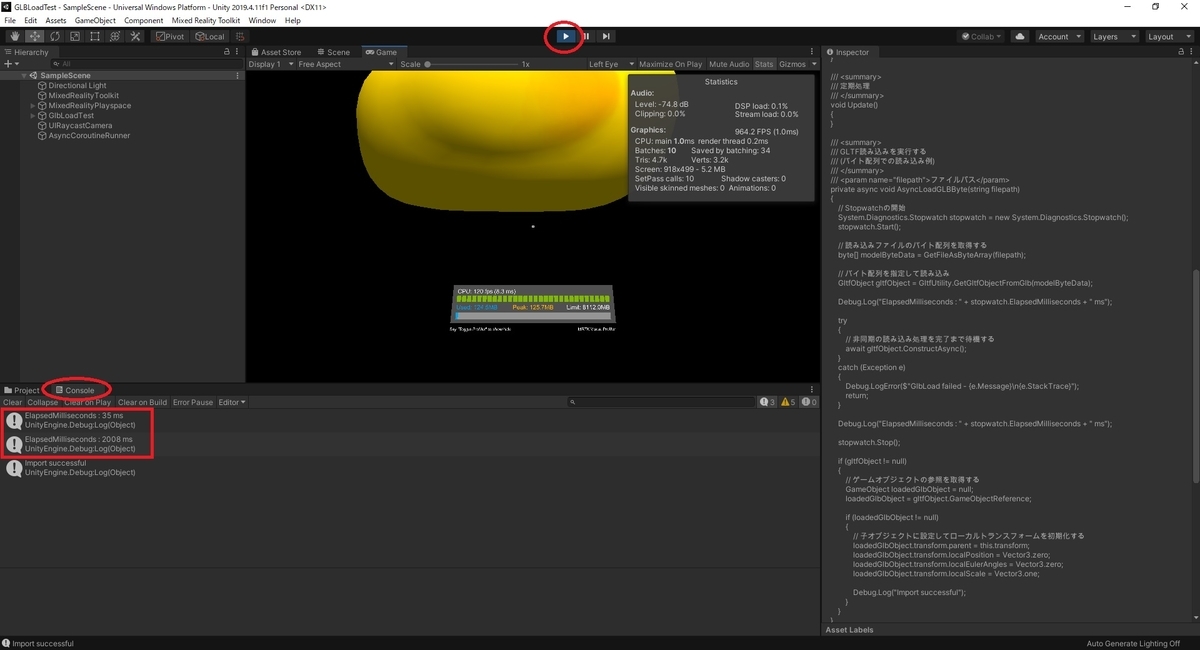1200x650 pixels.
Task: Open custom editor tools icon
Action: pos(134,36)
